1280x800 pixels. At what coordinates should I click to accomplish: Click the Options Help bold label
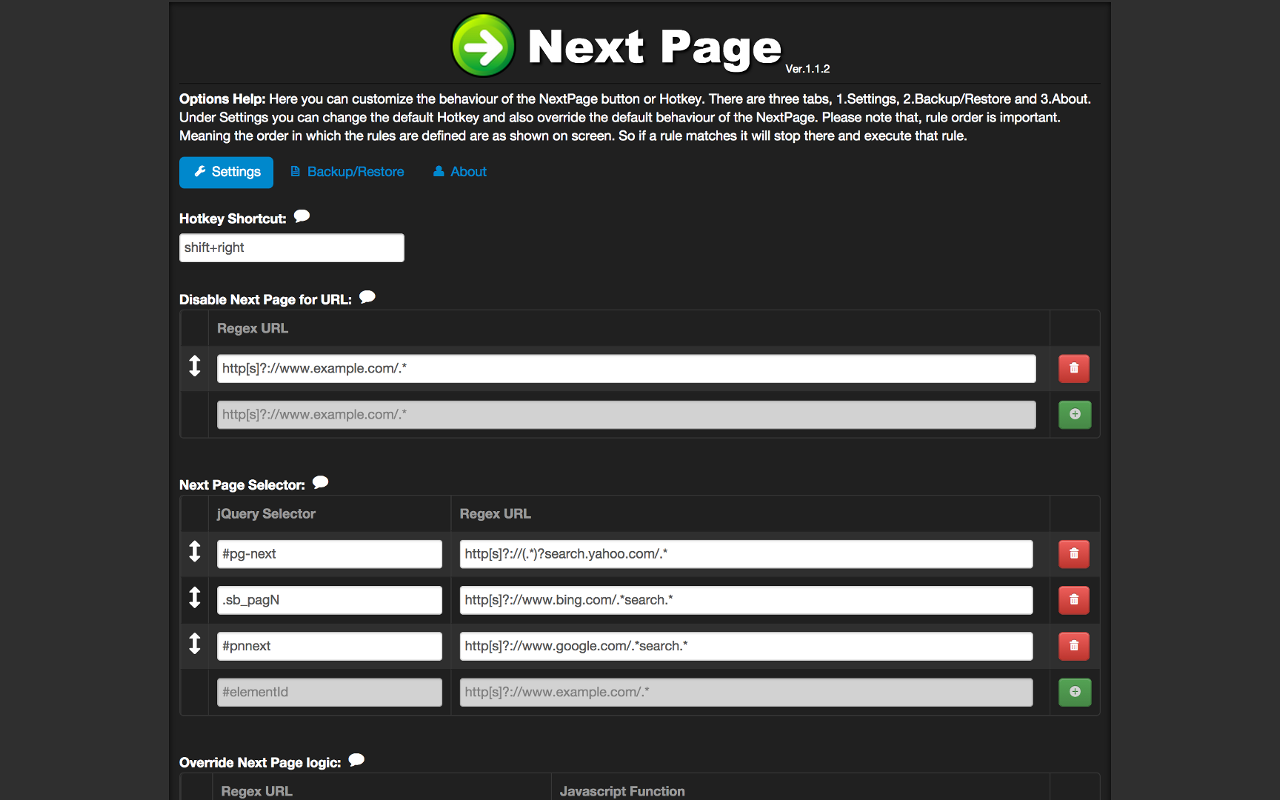click(222, 99)
